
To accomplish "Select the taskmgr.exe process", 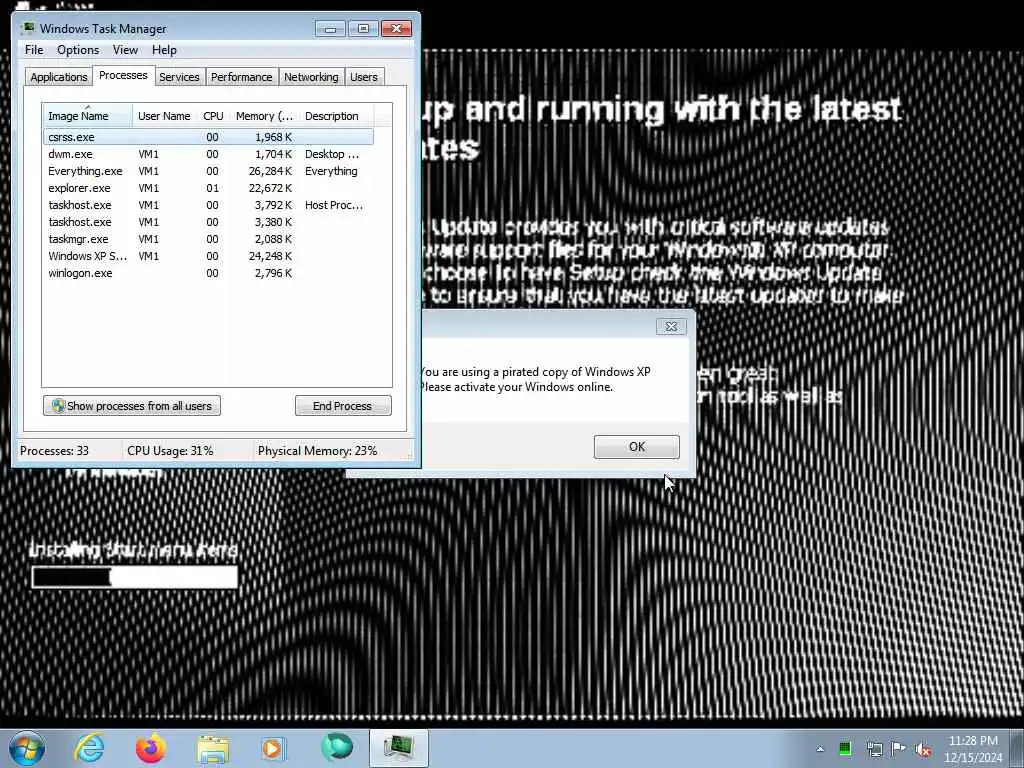I will tap(208, 239).
